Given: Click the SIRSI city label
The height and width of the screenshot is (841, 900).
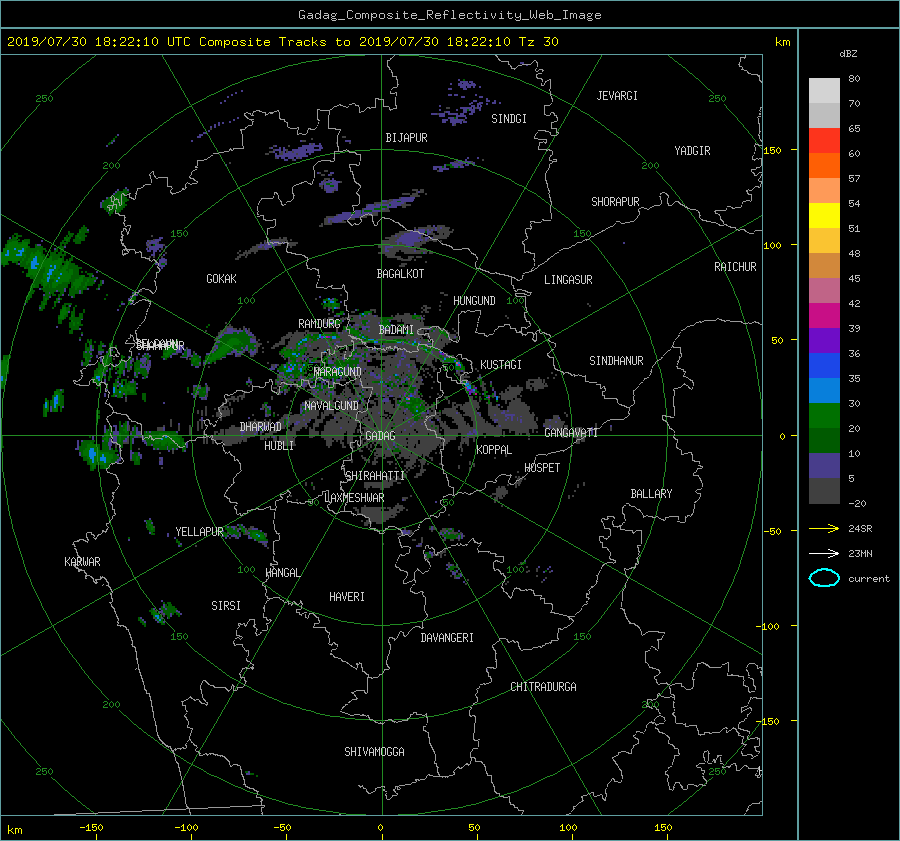Looking at the screenshot, I should pos(226,606).
